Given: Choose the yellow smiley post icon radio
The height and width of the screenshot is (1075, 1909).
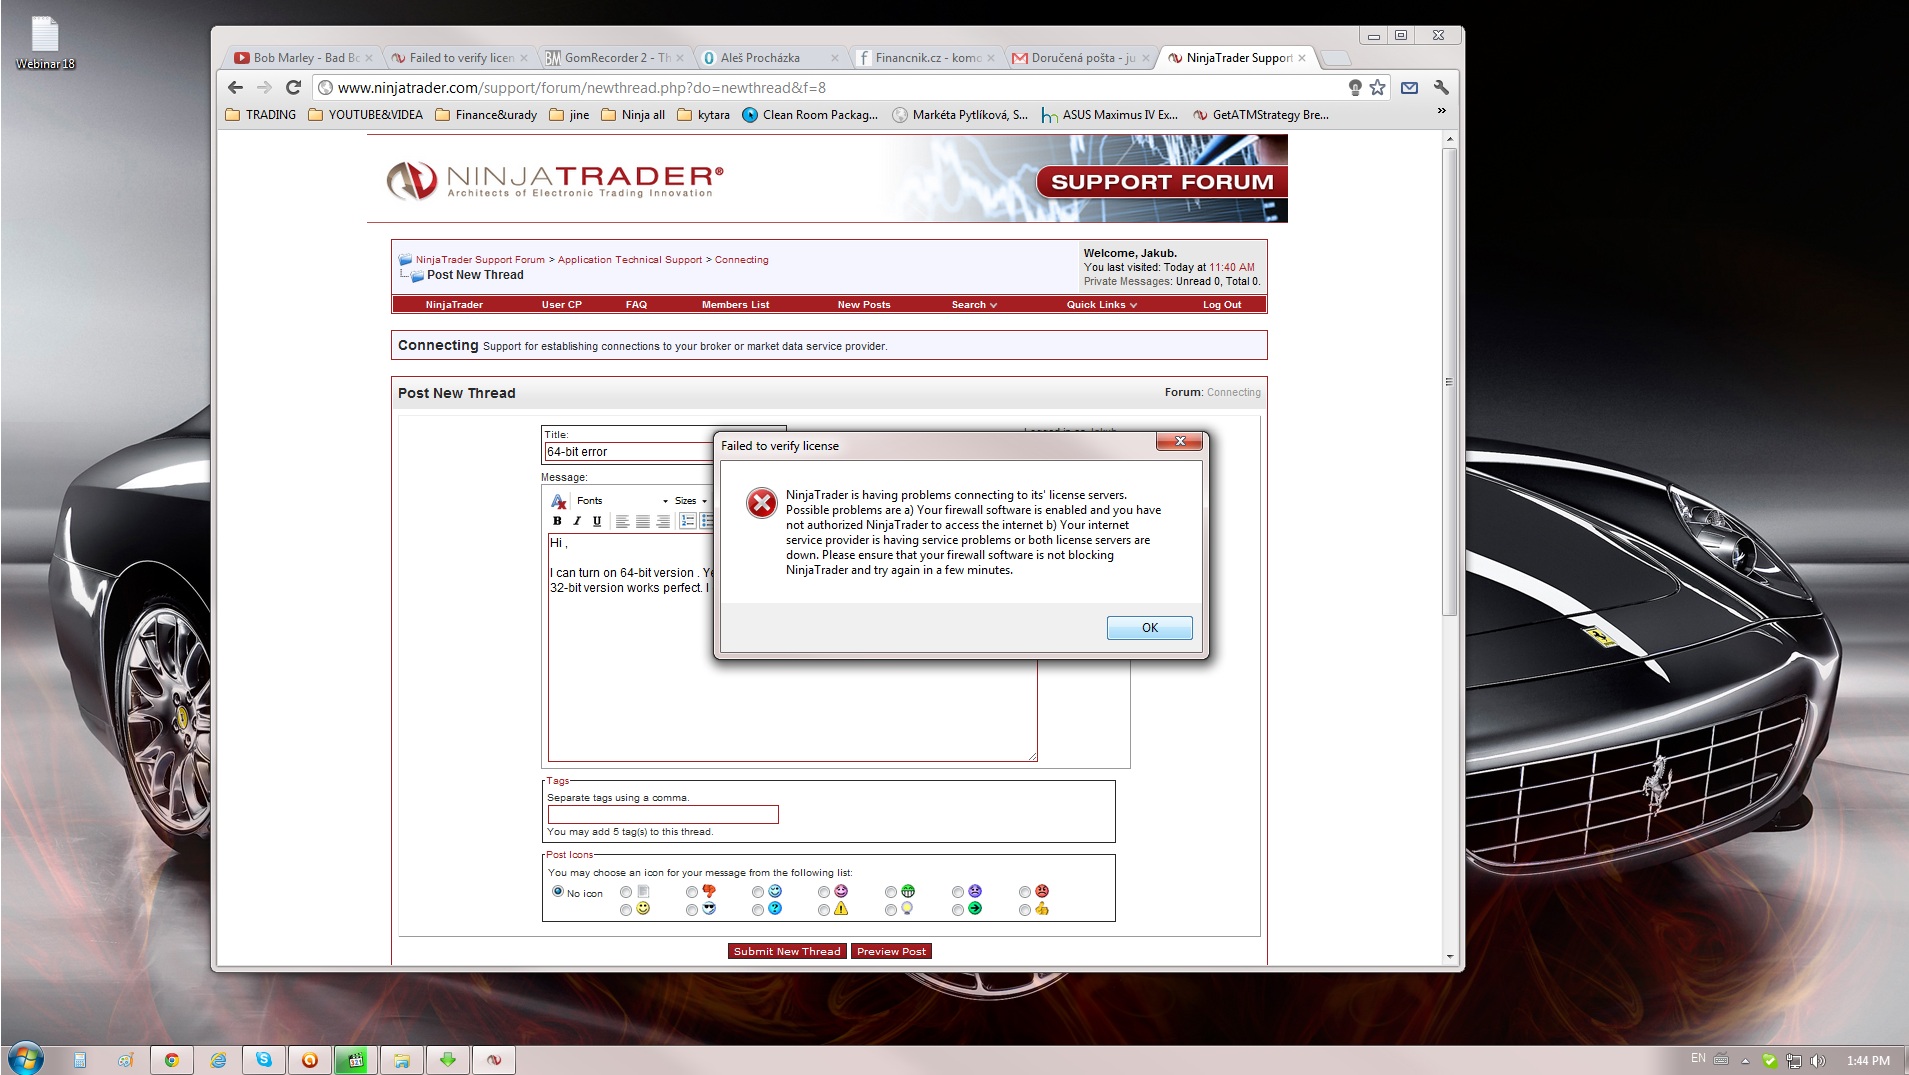Looking at the screenshot, I should point(626,910).
